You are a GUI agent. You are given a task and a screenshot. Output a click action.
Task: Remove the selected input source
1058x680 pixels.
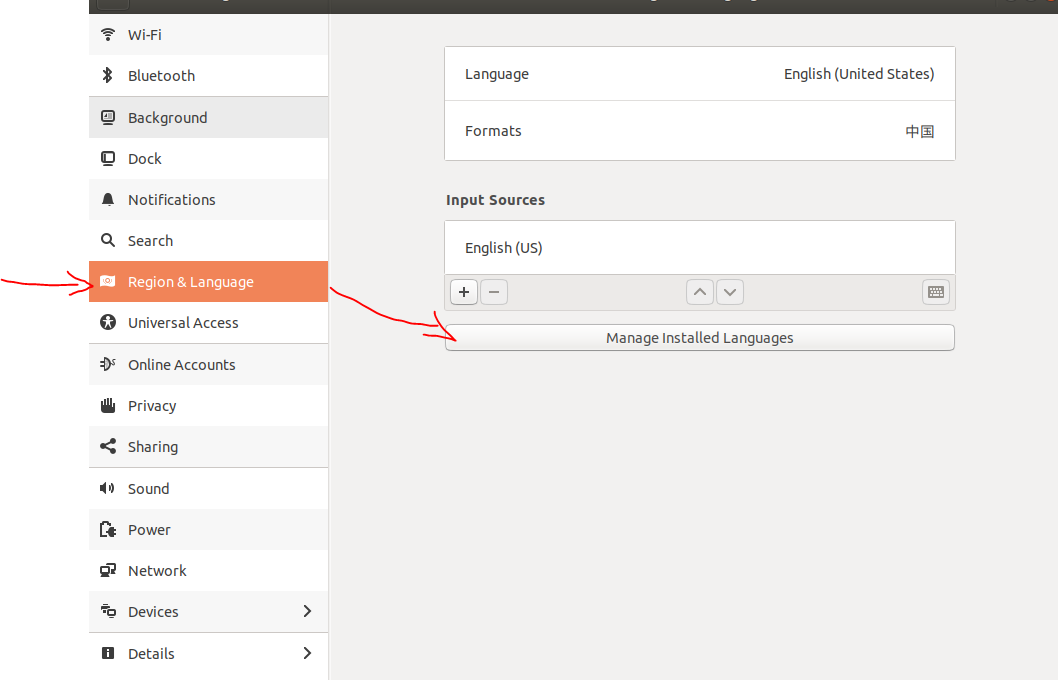tap(494, 292)
